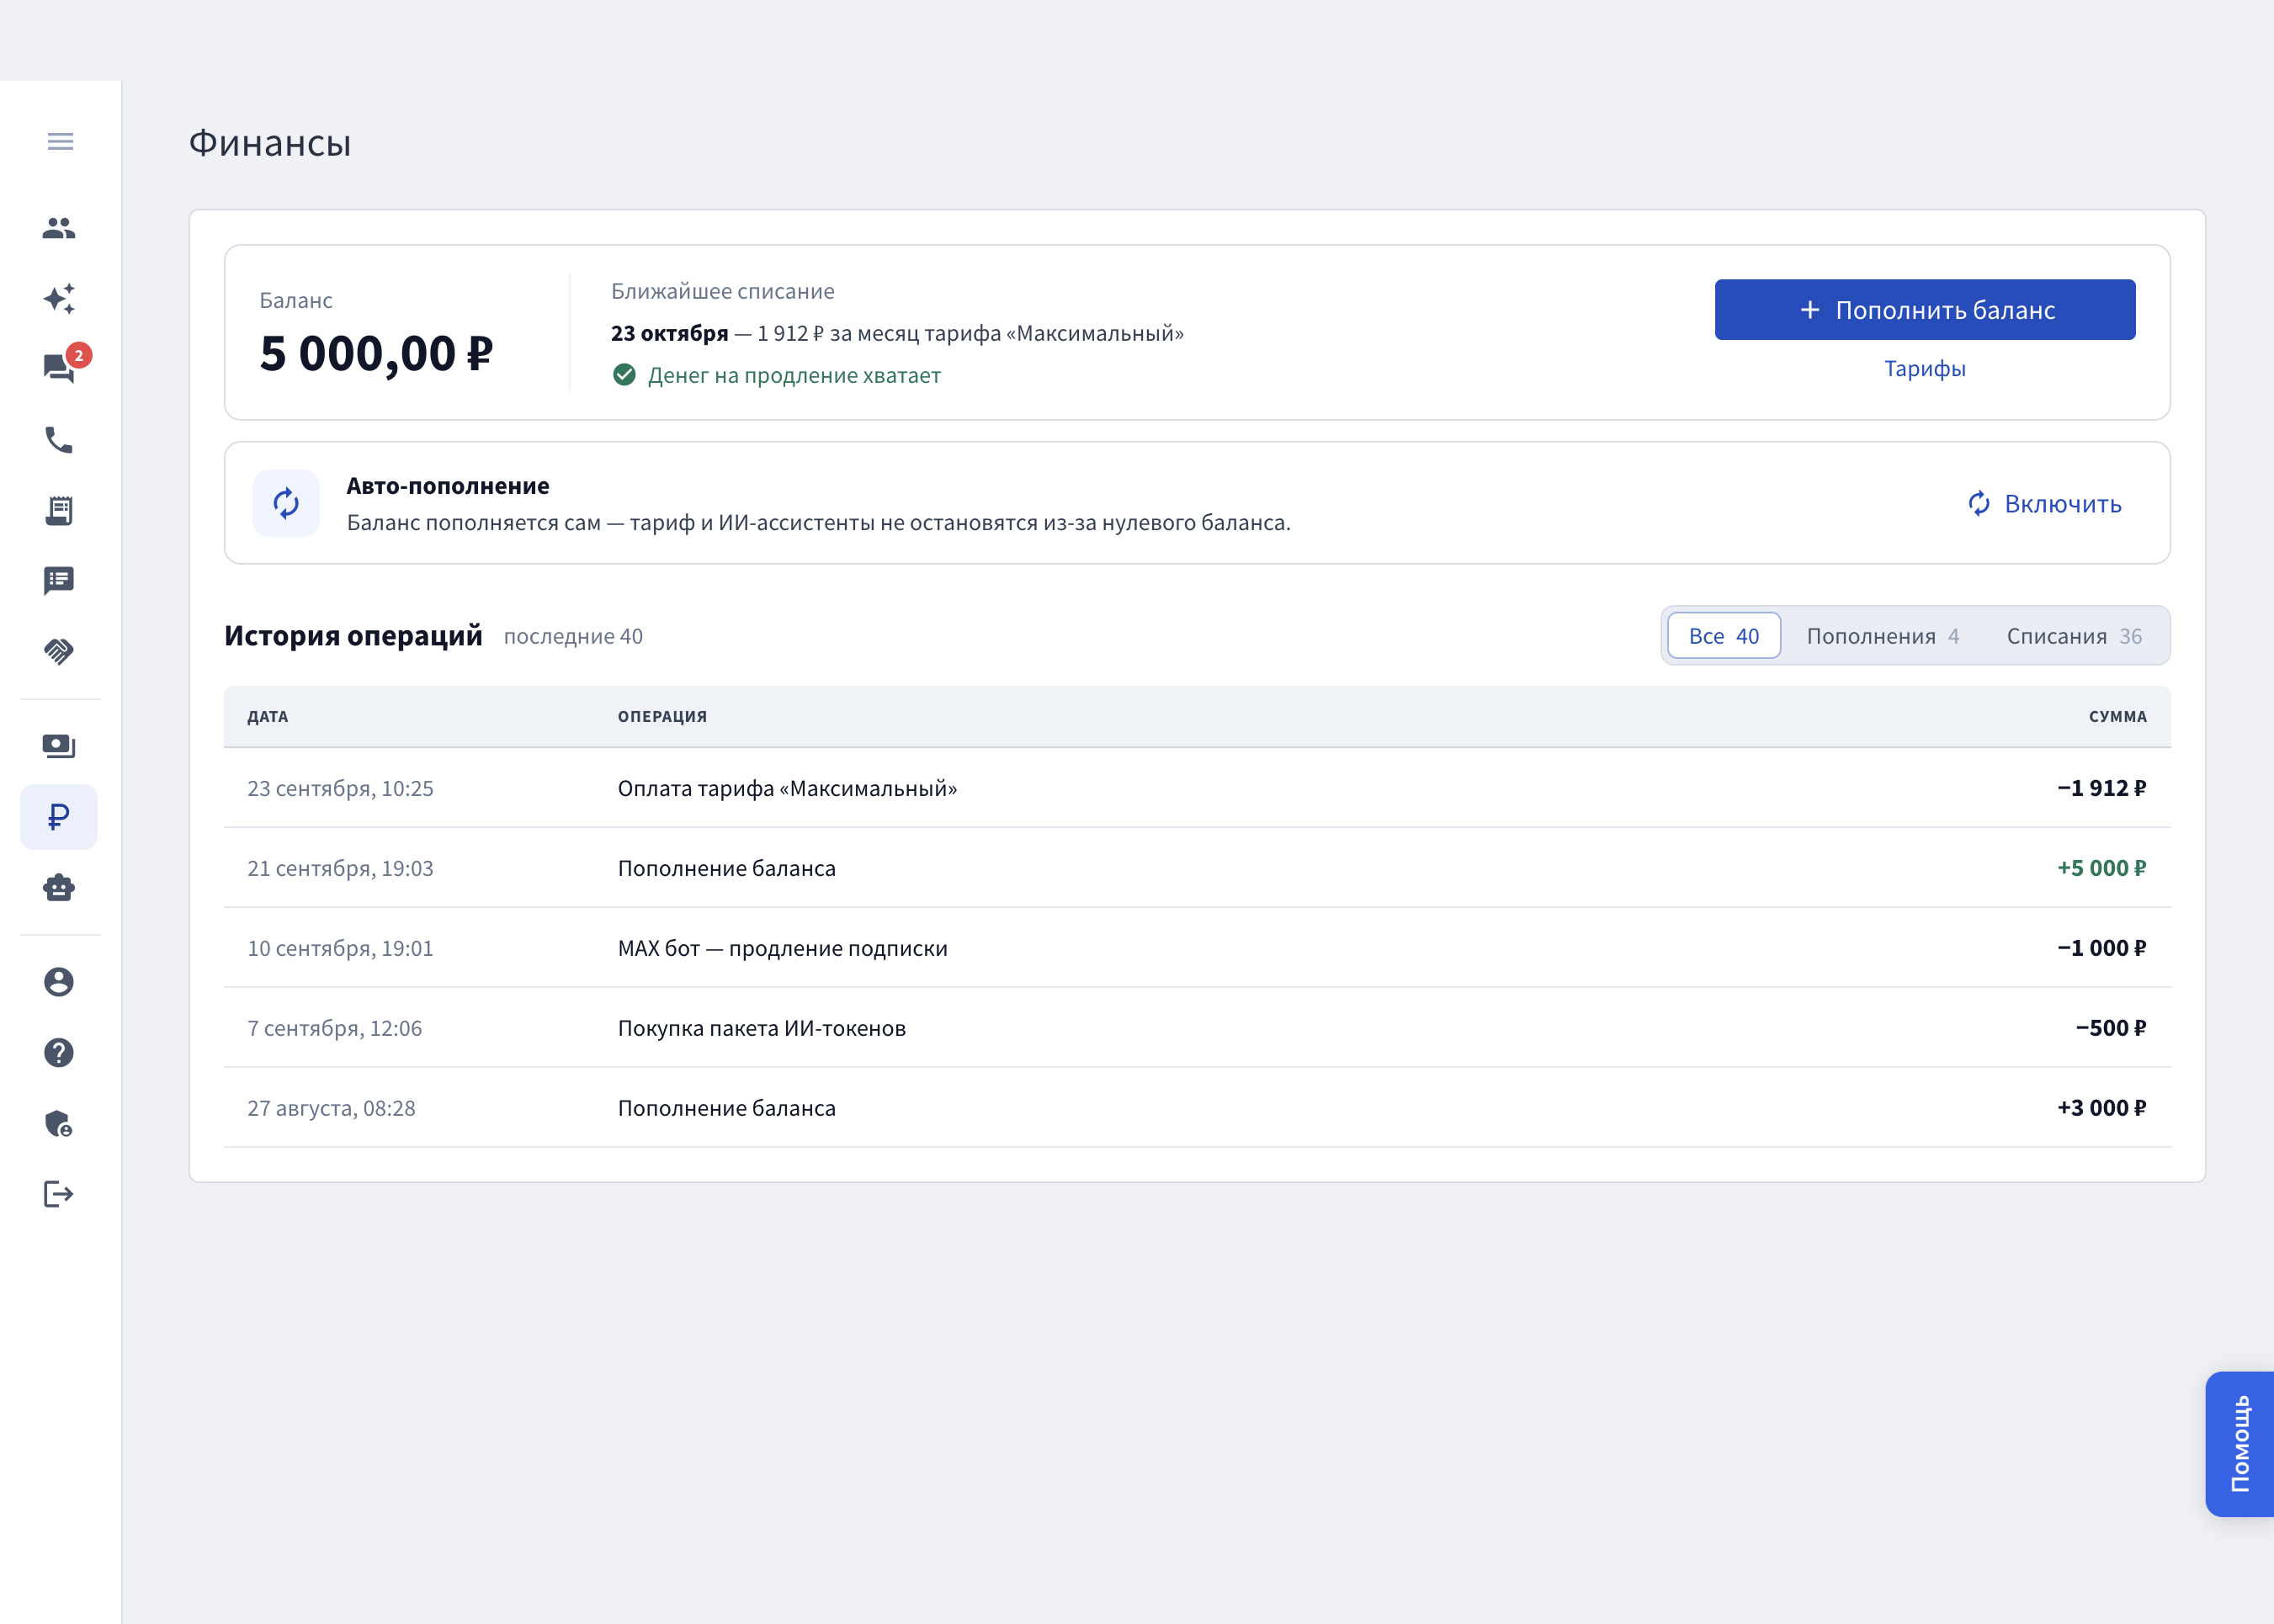Open the handshake deals sidebar icon
The height and width of the screenshot is (1624, 2274).
click(x=59, y=651)
